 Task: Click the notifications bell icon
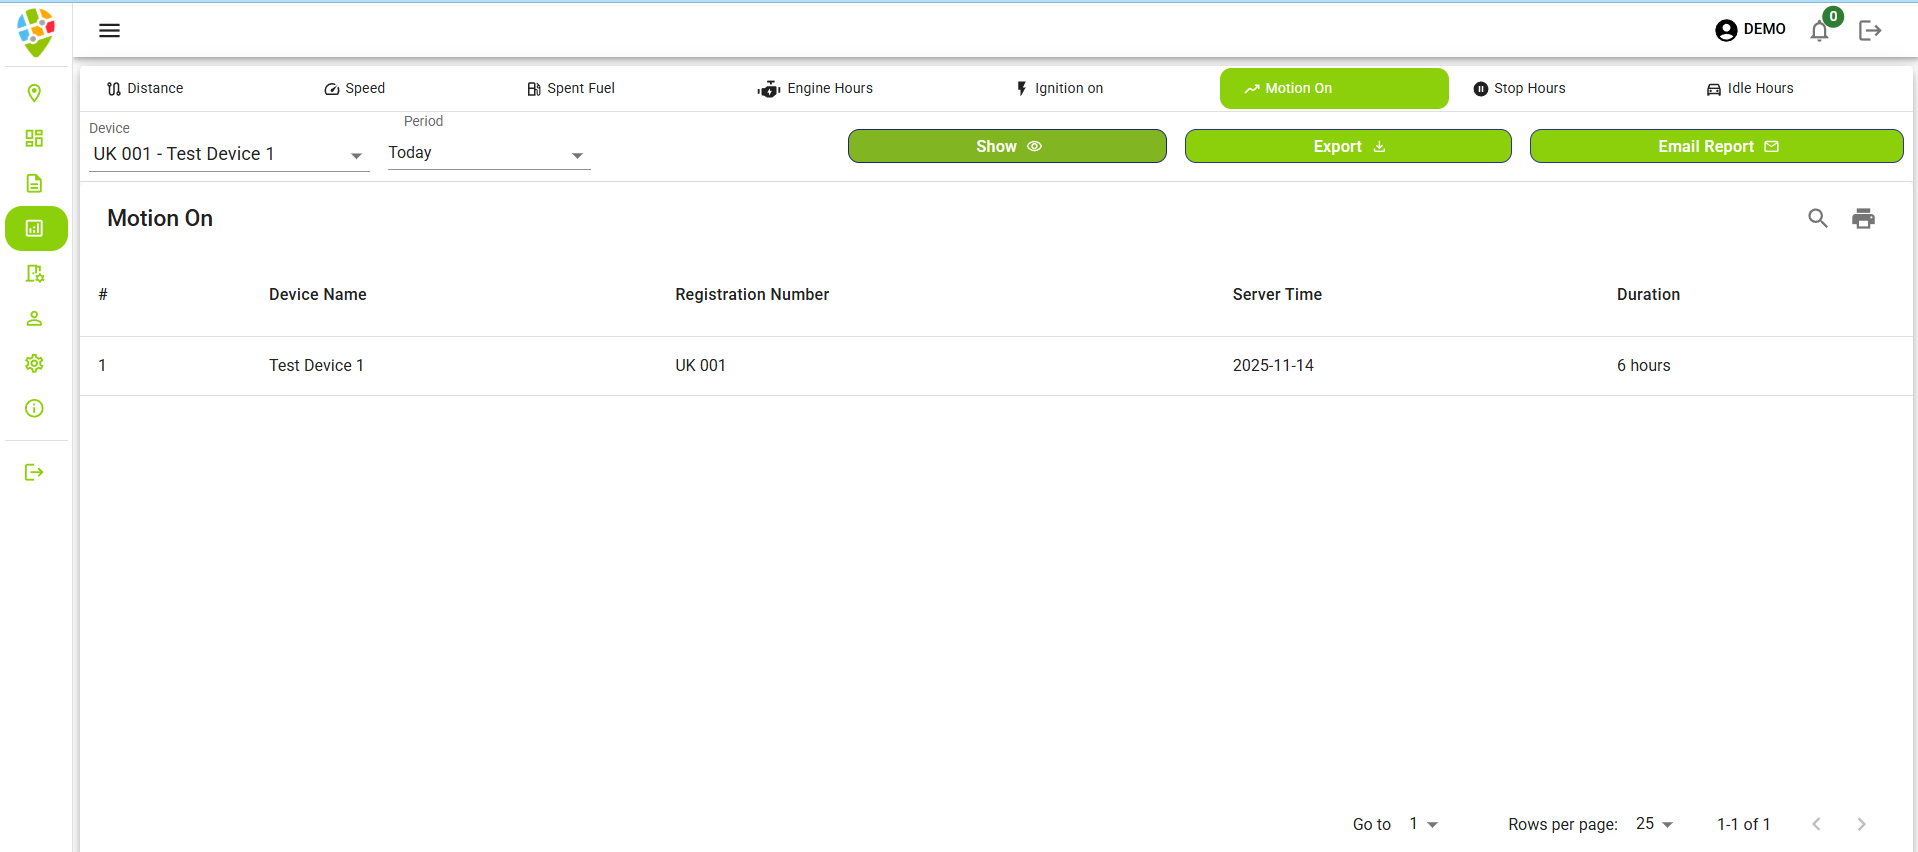click(x=1819, y=31)
